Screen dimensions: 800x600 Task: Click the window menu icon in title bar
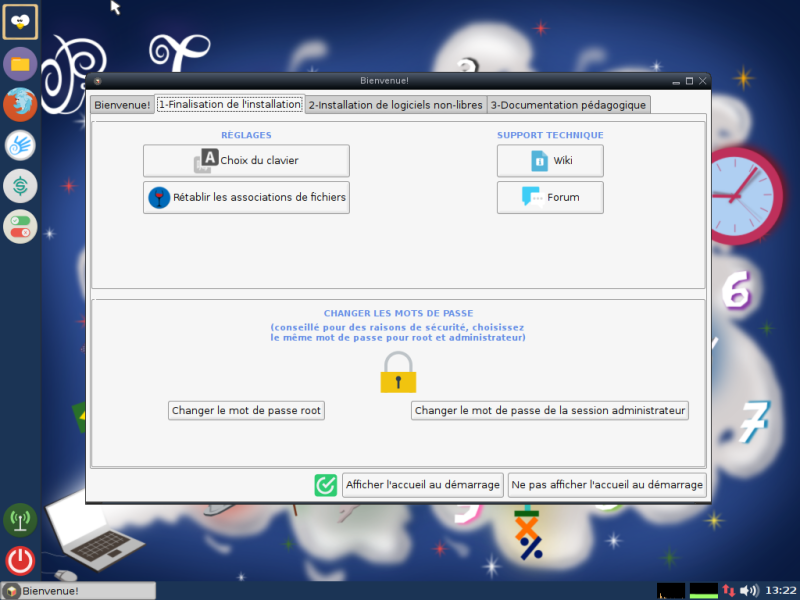[x=97, y=81]
